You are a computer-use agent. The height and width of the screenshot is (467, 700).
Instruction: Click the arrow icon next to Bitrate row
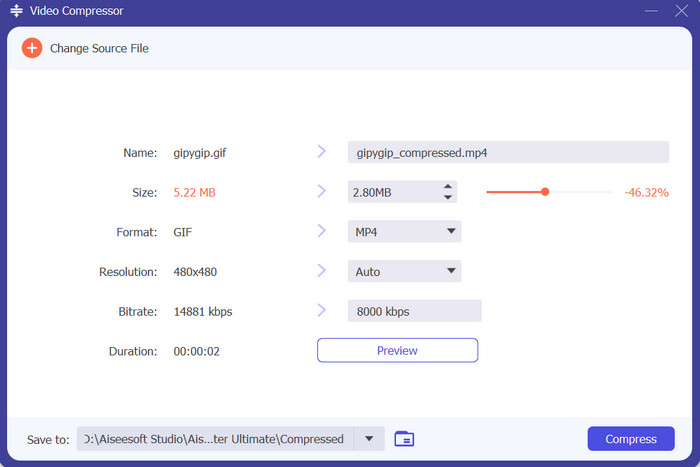click(x=321, y=311)
